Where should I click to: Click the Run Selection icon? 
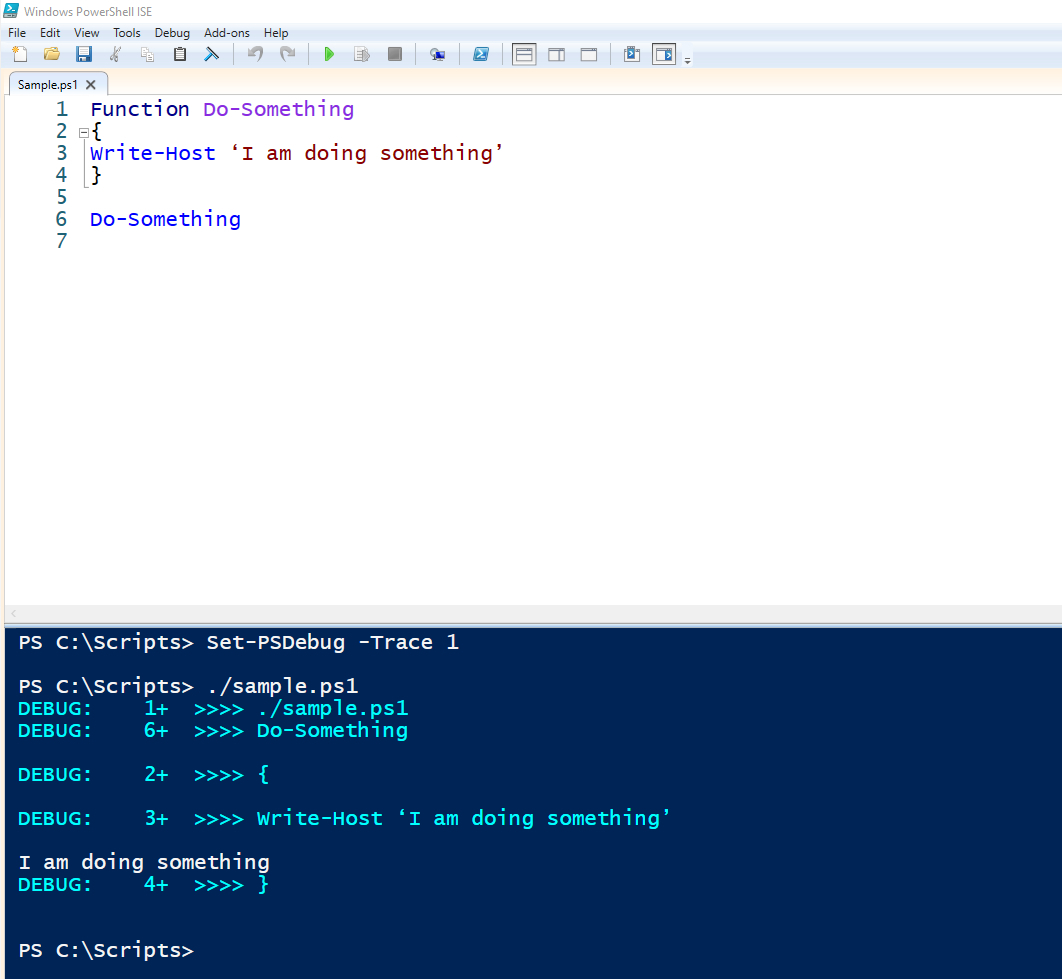click(362, 54)
